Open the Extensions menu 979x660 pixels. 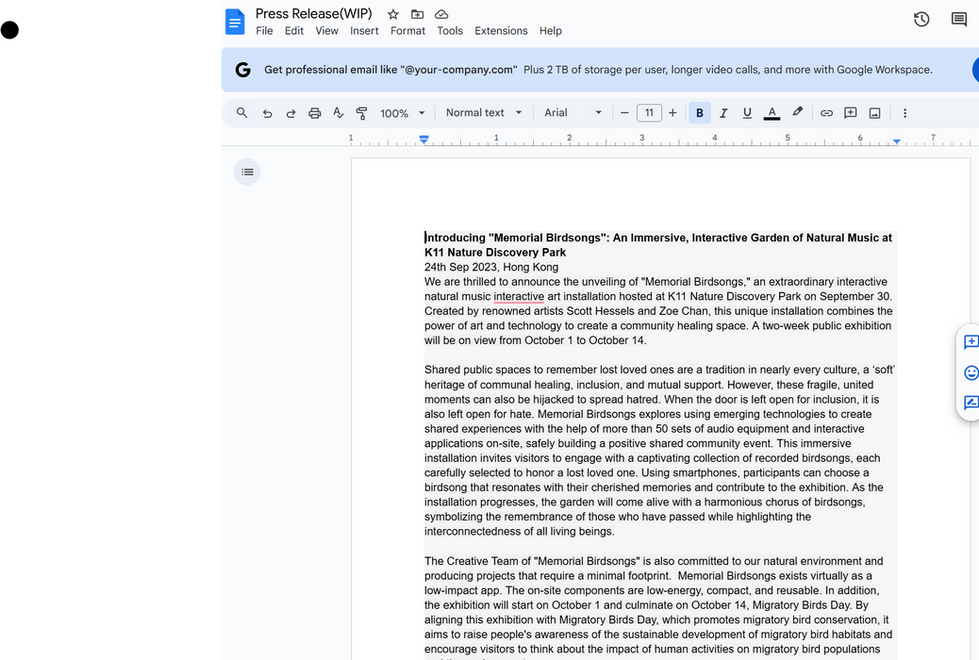click(x=501, y=31)
